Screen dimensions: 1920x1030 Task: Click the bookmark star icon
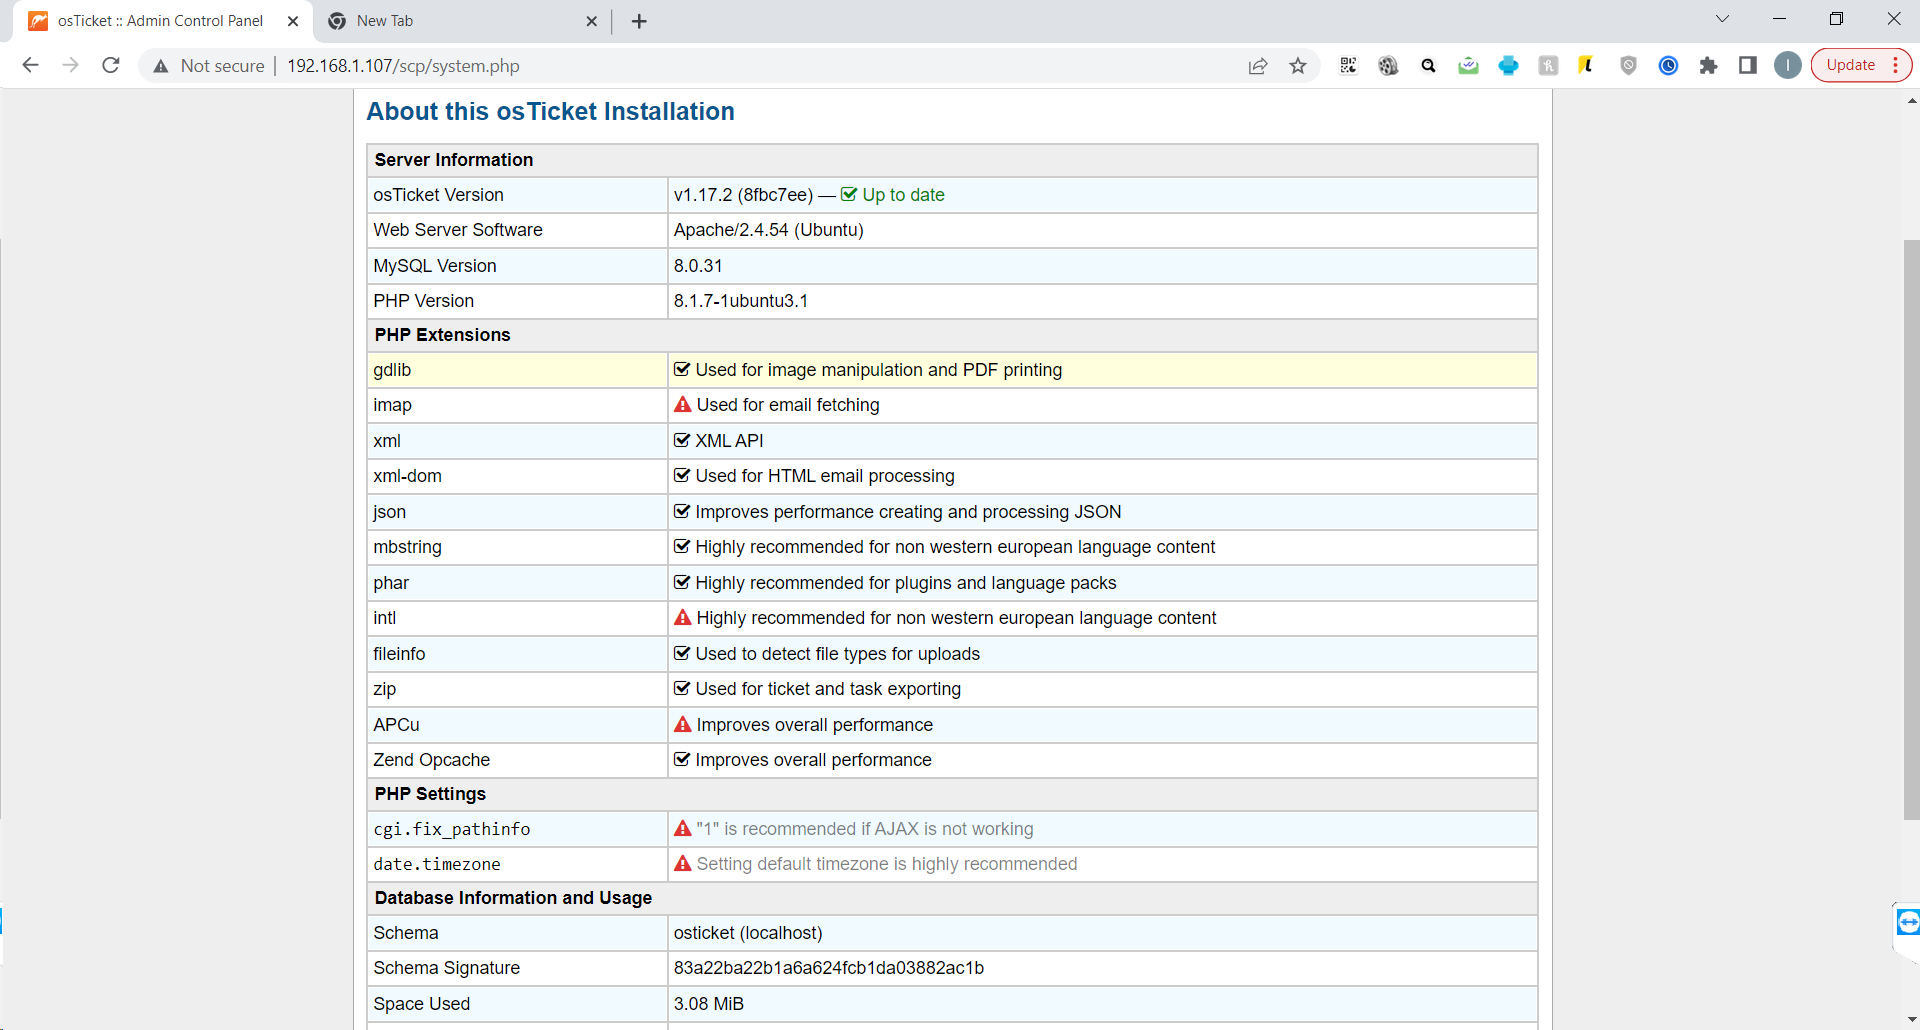[x=1298, y=66]
